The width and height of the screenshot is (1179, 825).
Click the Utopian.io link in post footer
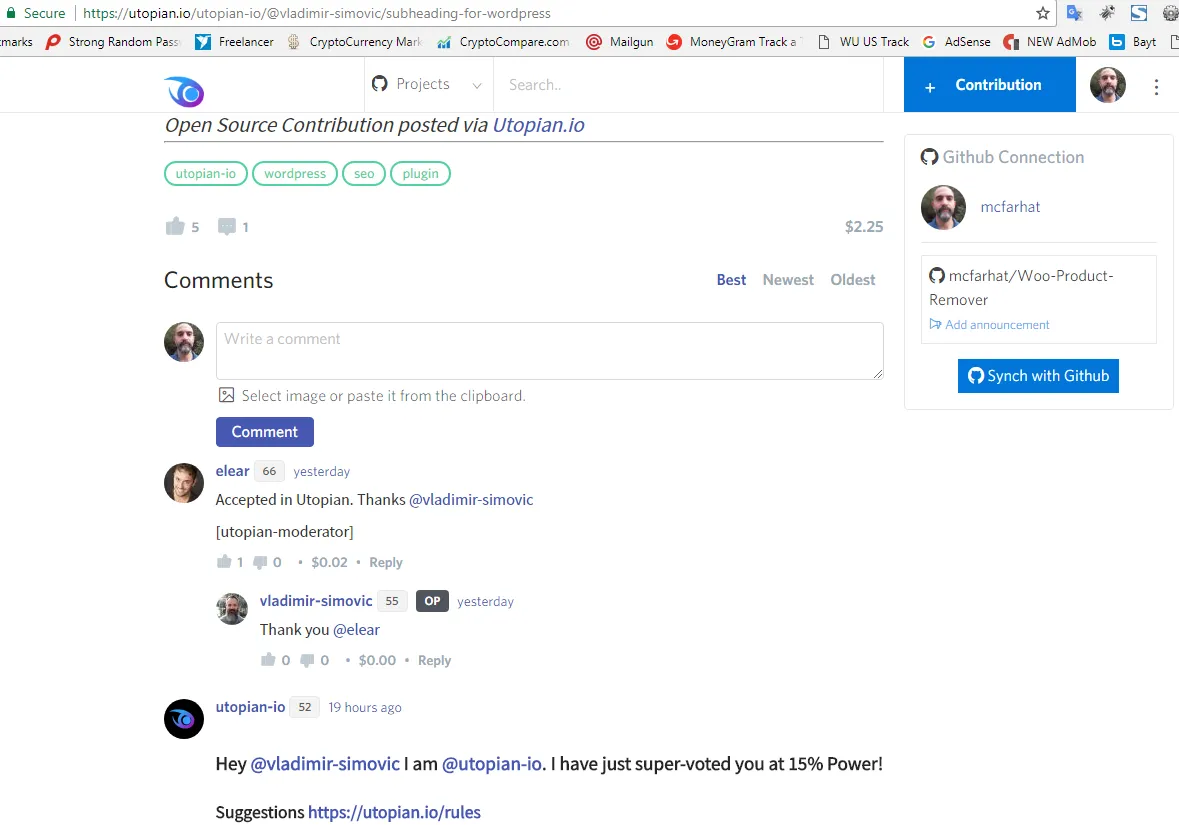[x=538, y=125]
